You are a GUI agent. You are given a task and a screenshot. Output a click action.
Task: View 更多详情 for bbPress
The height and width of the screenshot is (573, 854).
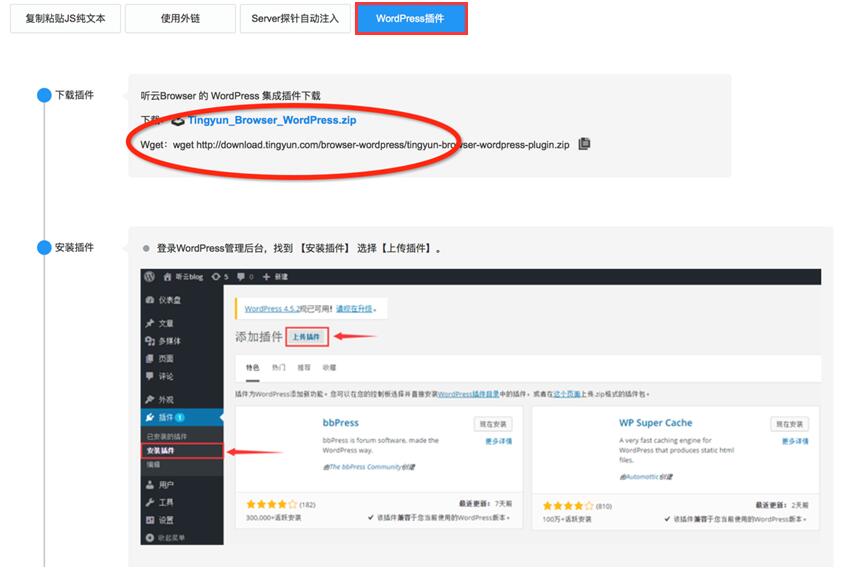(498, 441)
